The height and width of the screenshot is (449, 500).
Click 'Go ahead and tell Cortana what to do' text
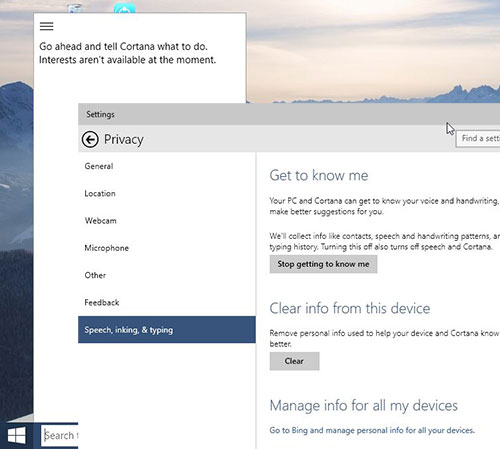click(x=123, y=46)
